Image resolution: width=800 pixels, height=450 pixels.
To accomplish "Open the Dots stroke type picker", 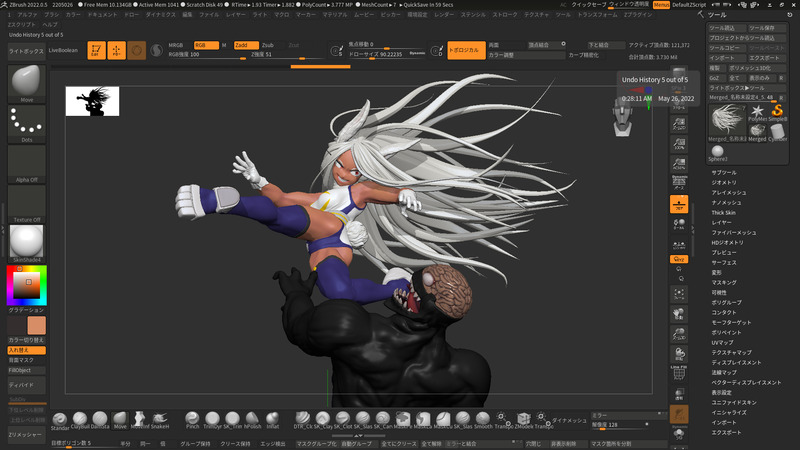I will pos(27,123).
